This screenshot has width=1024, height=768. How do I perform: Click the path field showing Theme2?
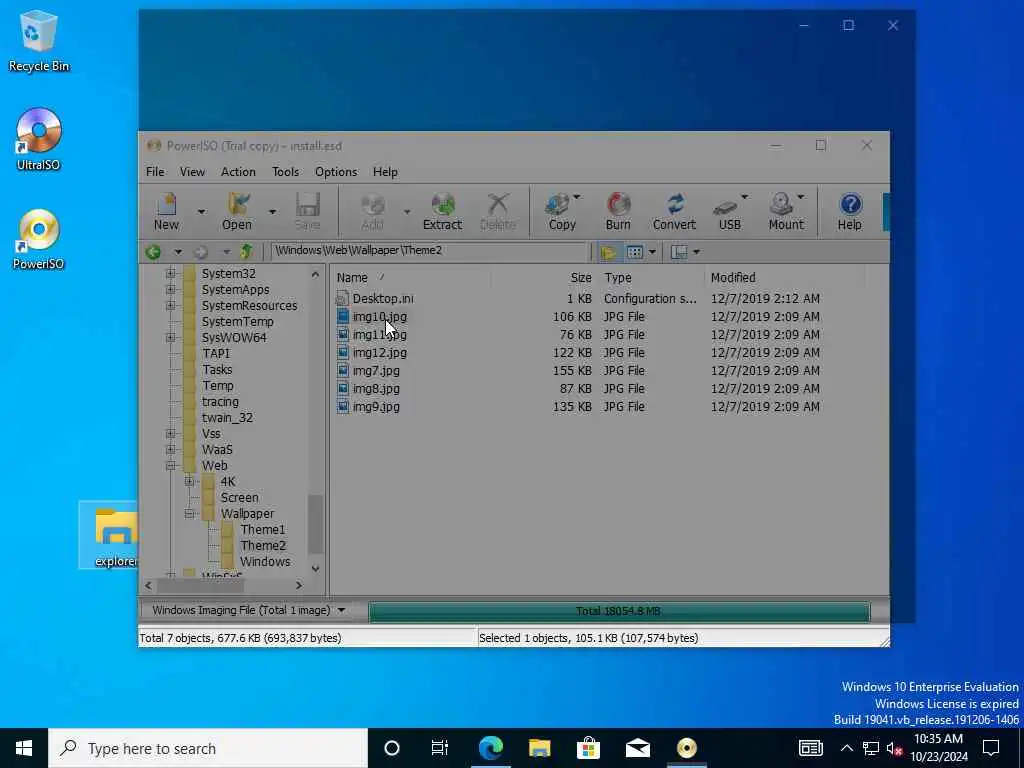click(429, 251)
